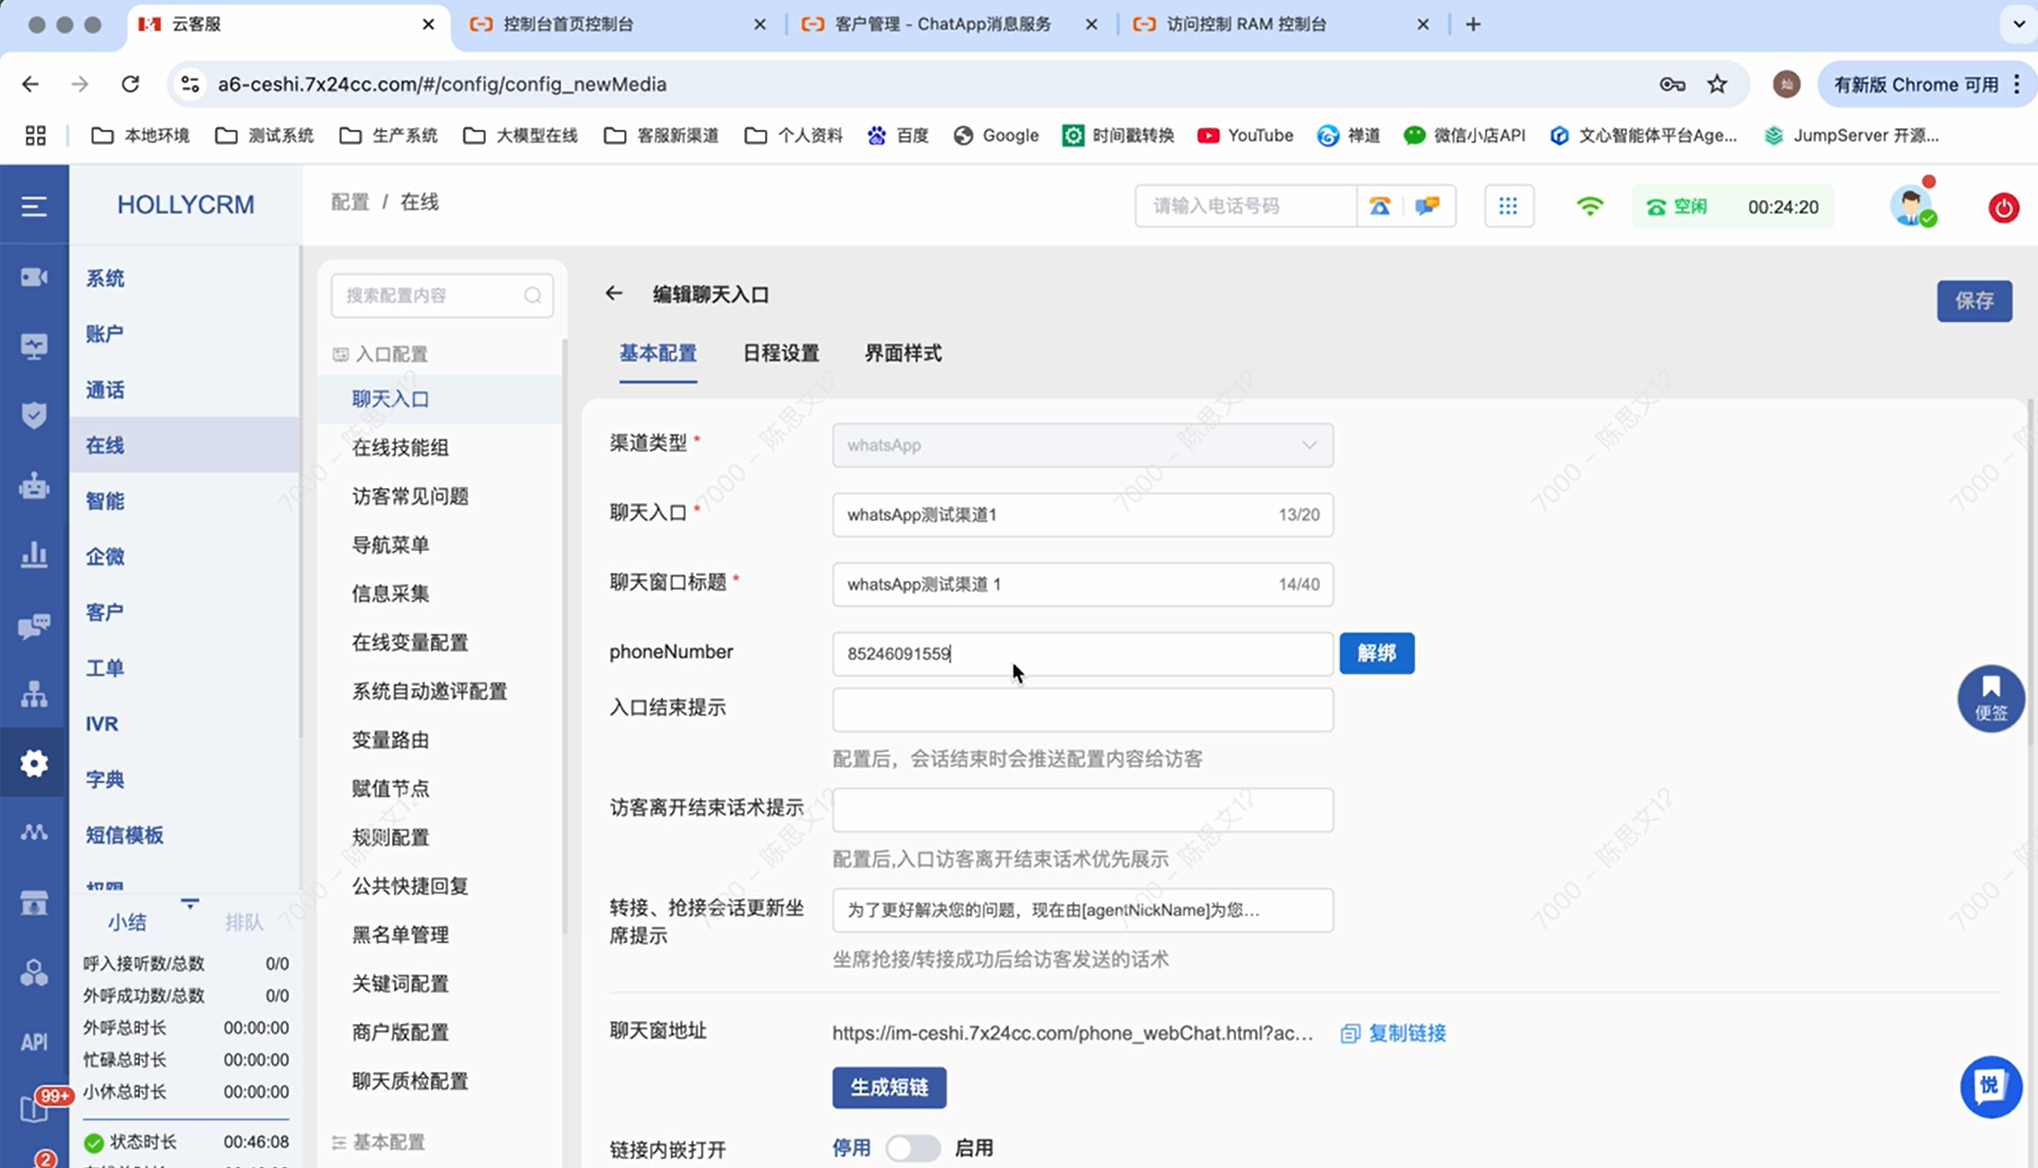The width and height of the screenshot is (2038, 1168).
Task: Click the message bubble icon near phone input
Action: point(1427,206)
